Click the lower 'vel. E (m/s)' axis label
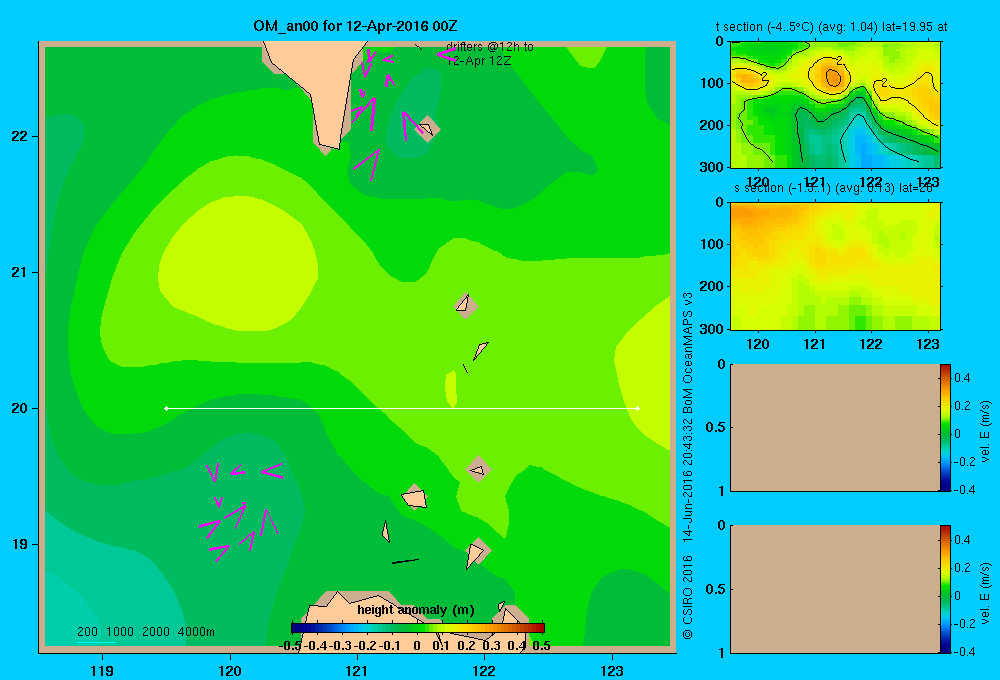 pos(985,593)
